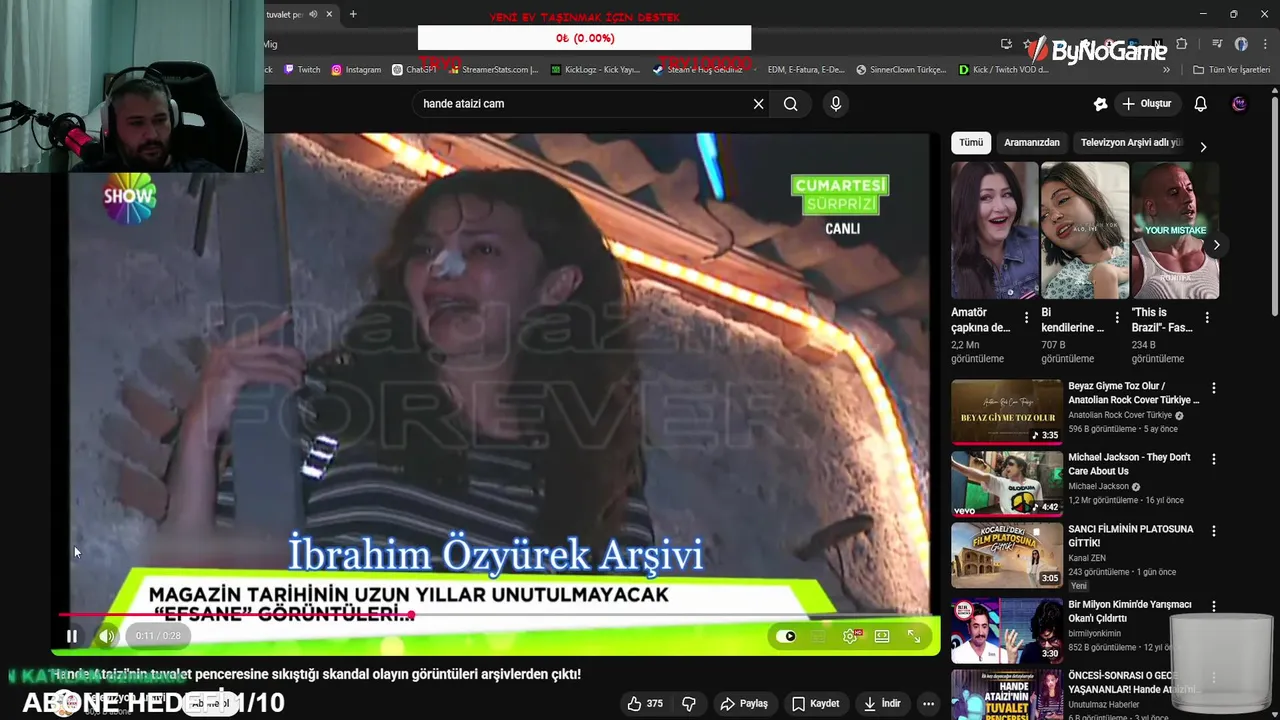This screenshot has height=720, width=1280.
Task: Toggle the autoplay switch in player
Action: 787,636
